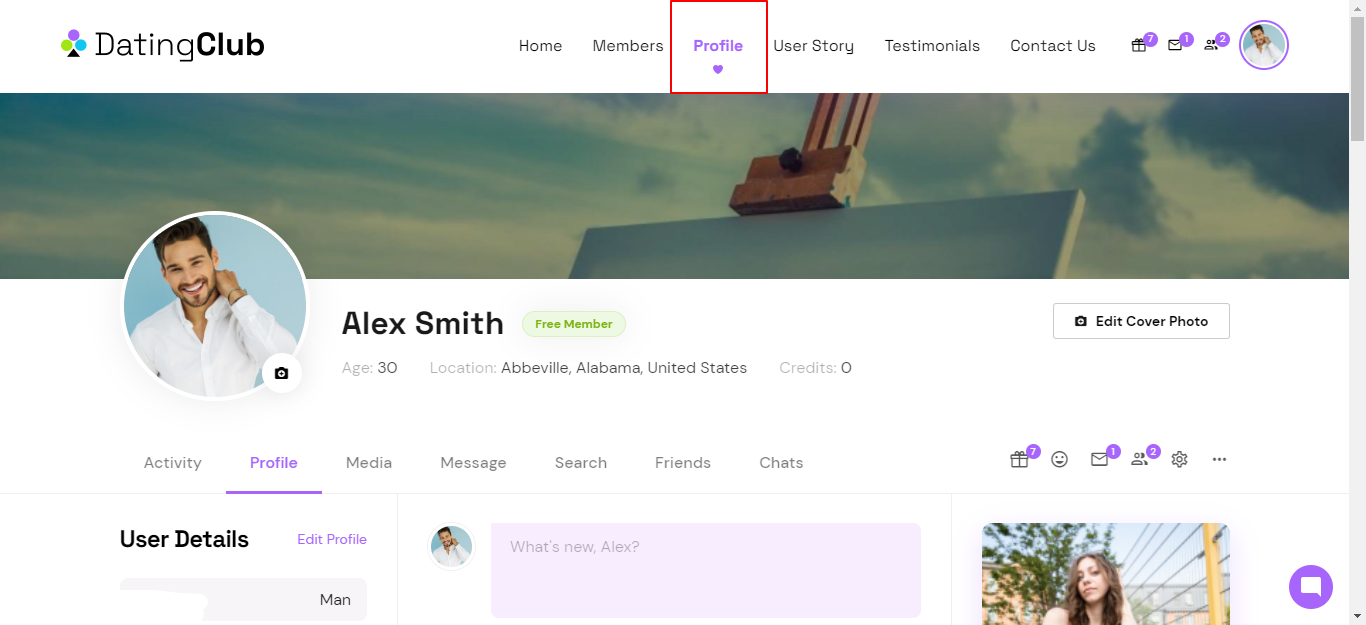
Task: Open friends icon in profile tab row
Action: point(1139,460)
